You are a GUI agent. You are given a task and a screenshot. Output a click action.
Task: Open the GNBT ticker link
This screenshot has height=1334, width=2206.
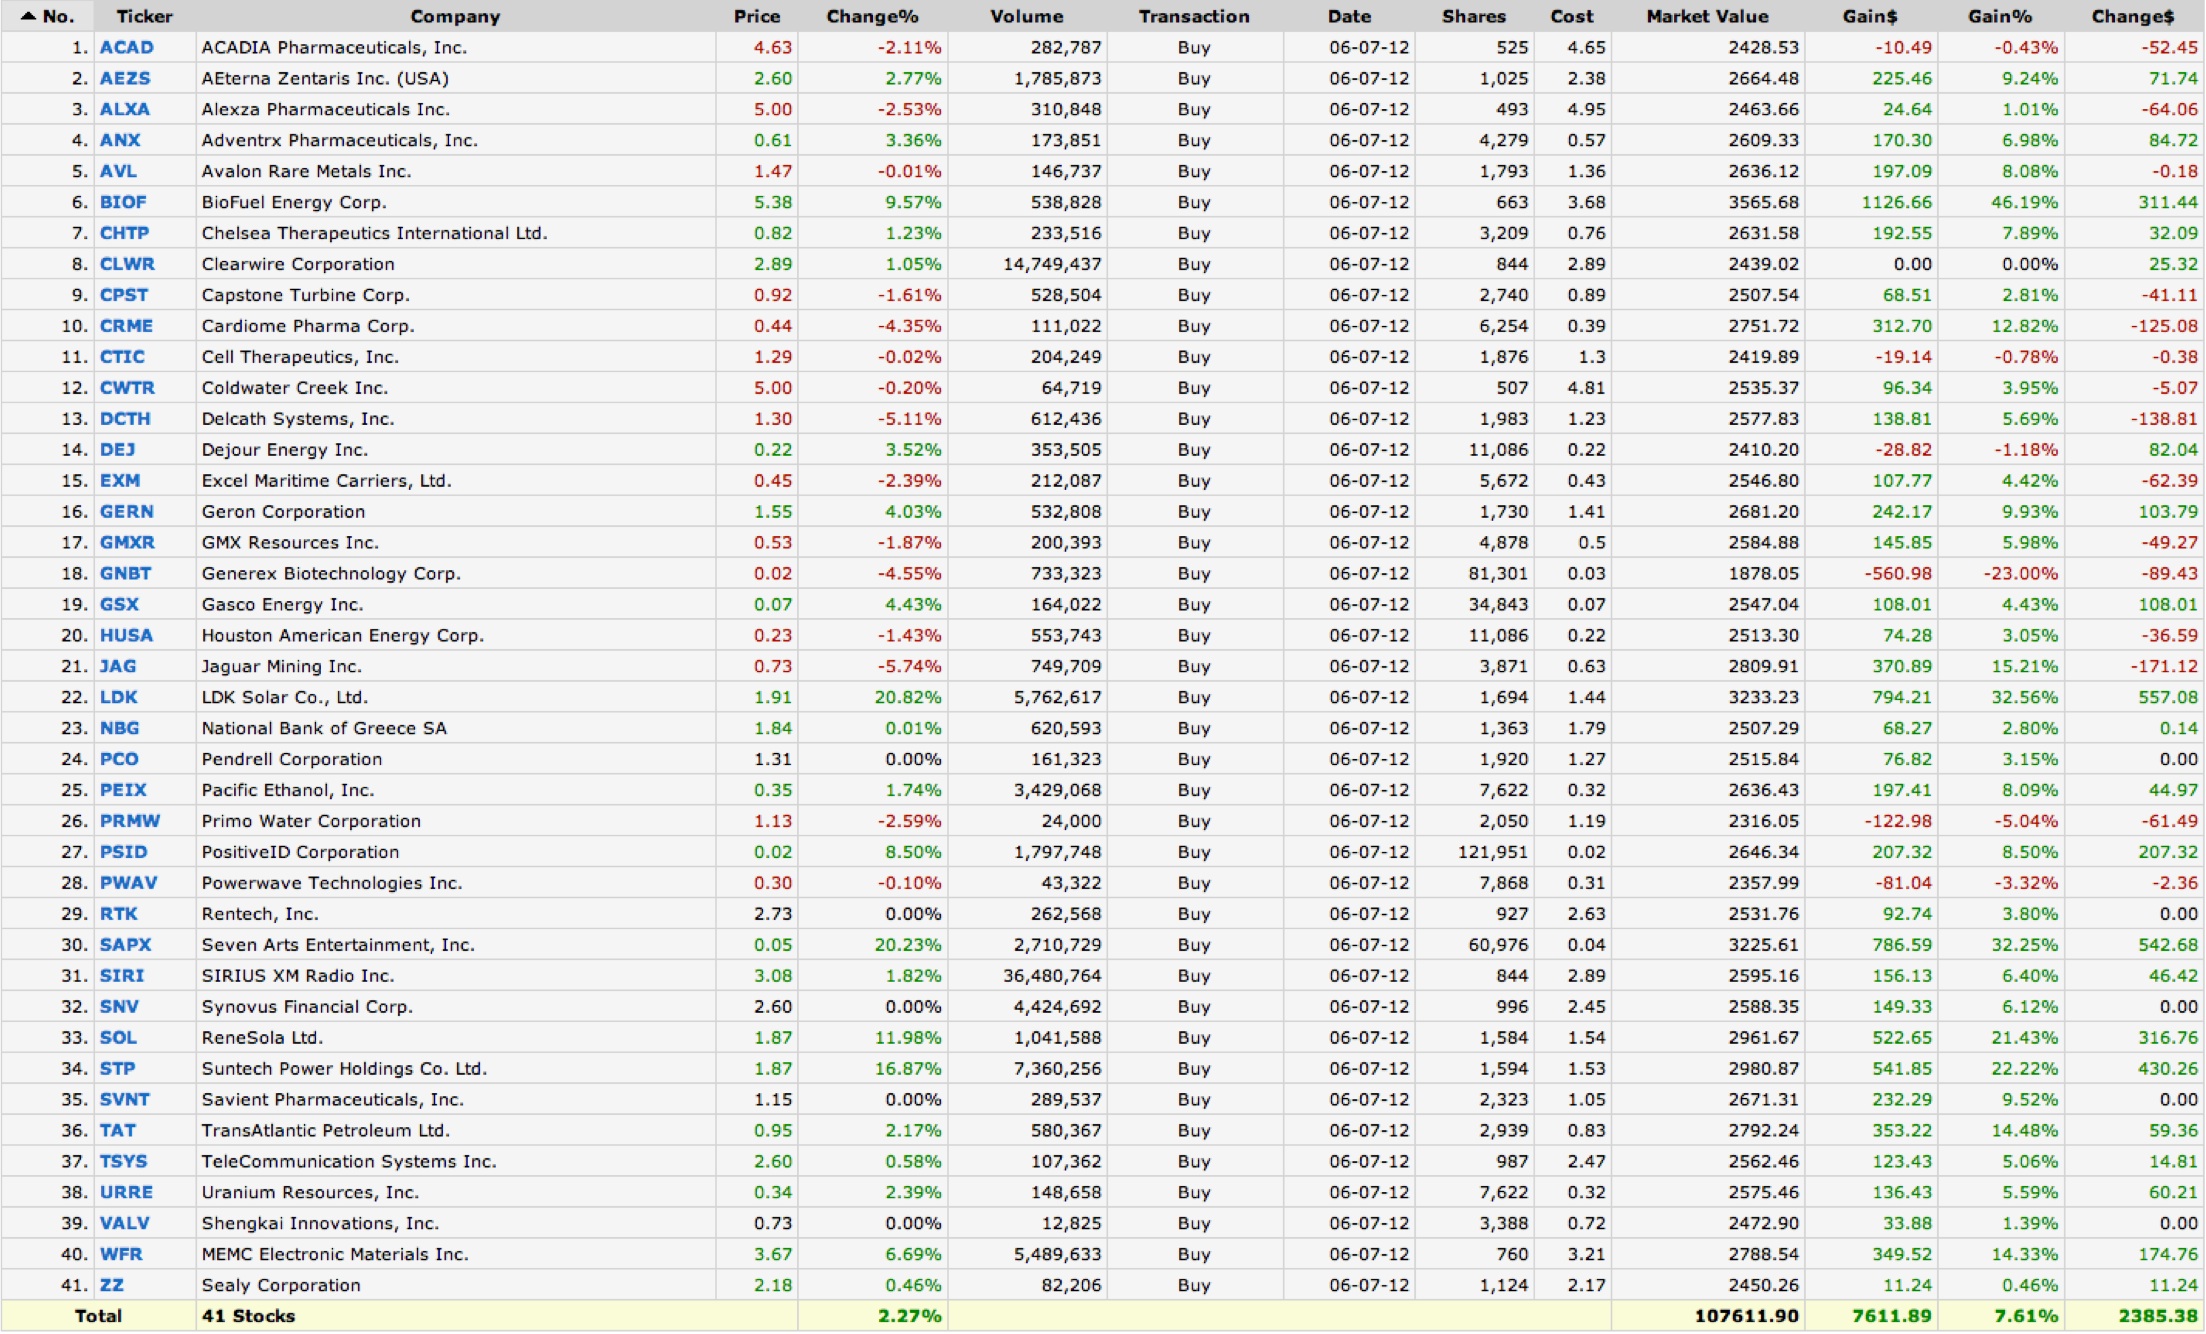click(125, 573)
